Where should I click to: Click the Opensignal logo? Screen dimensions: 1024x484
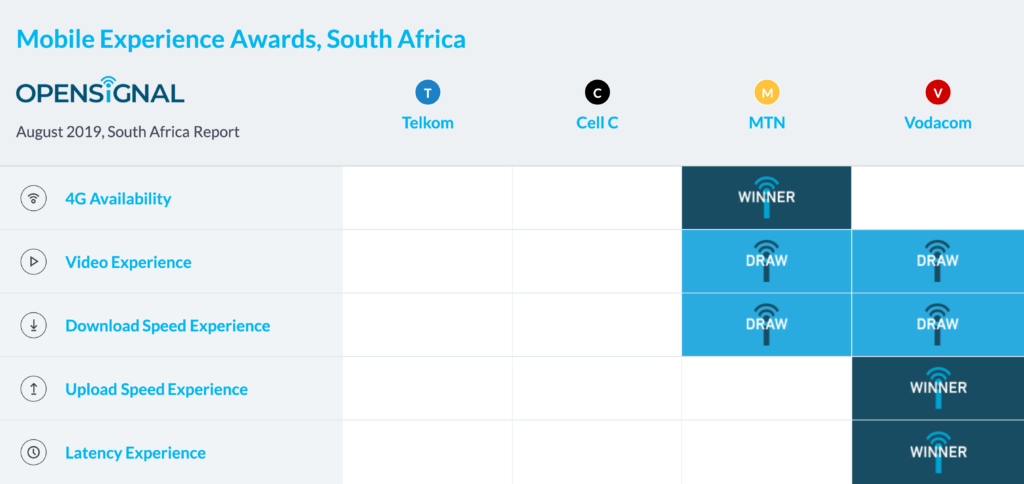click(100, 93)
